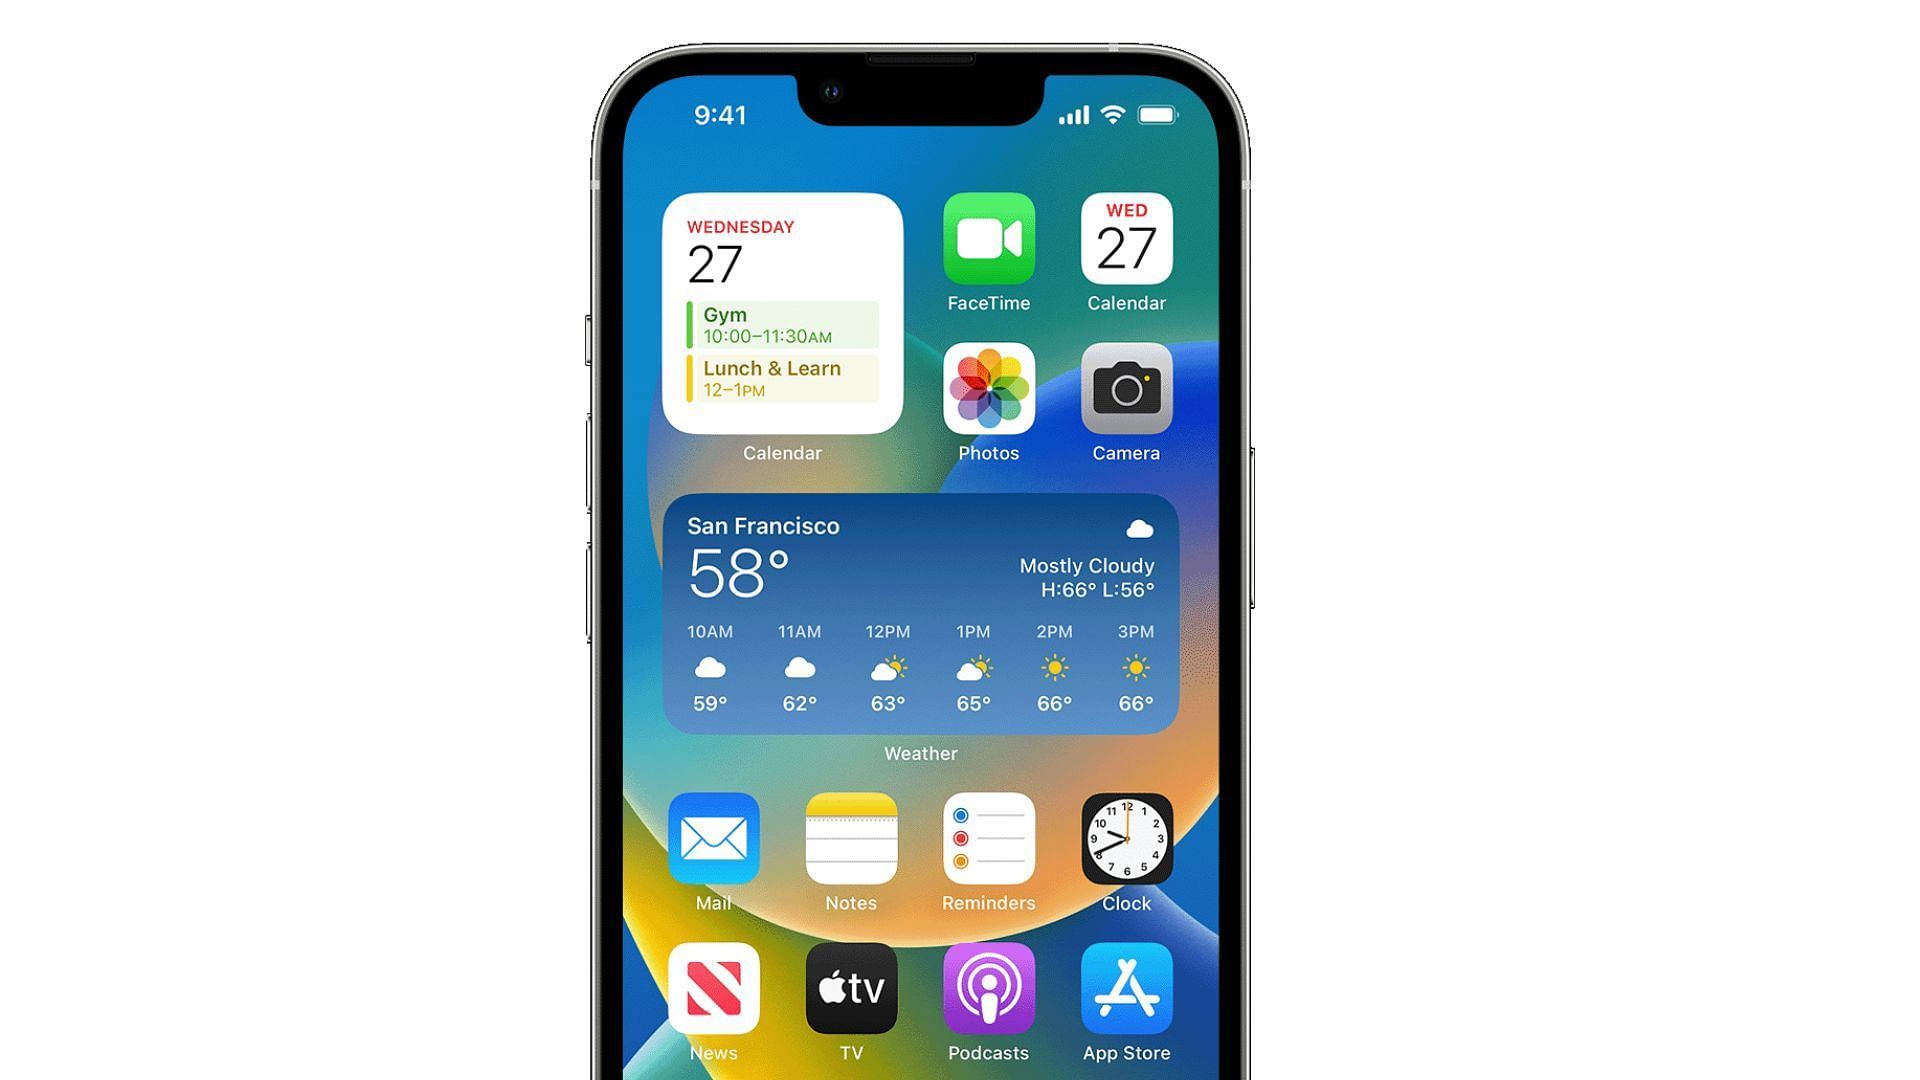Open the Podcasts app
Screen dimensions: 1920x1080
tap(988, 988)
